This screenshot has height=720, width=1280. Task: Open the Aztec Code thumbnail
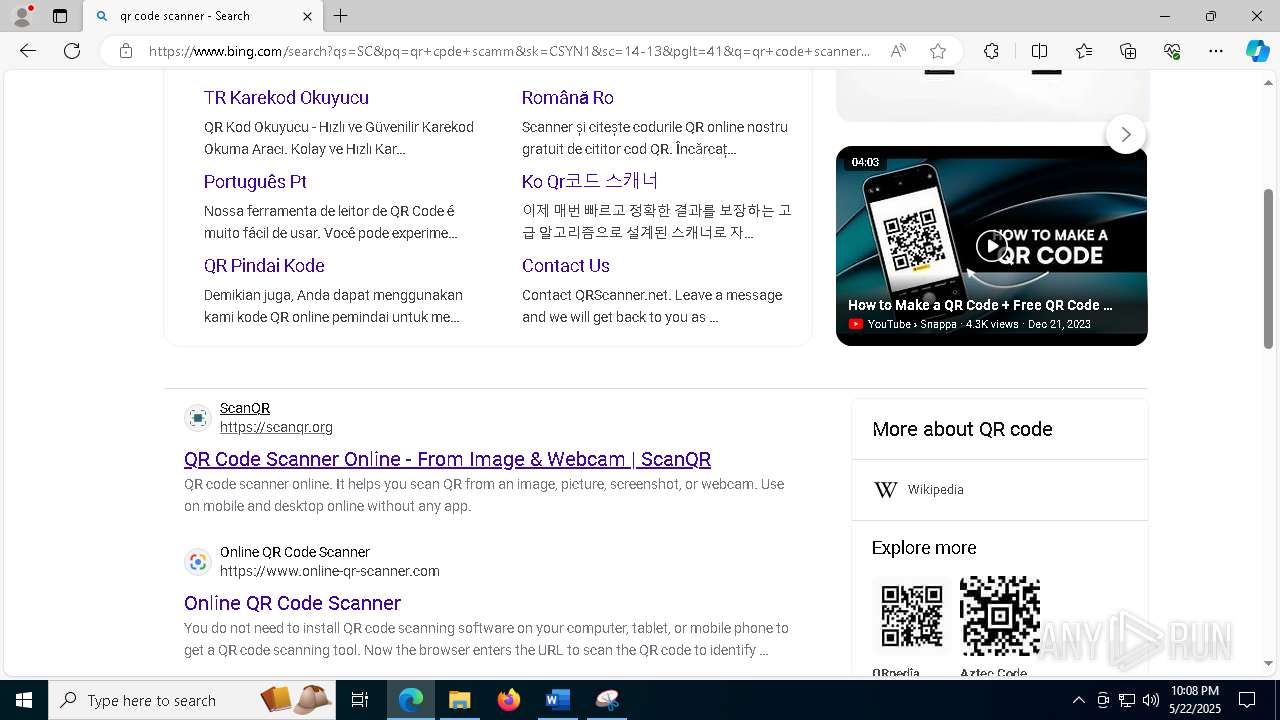(1000, 616)
